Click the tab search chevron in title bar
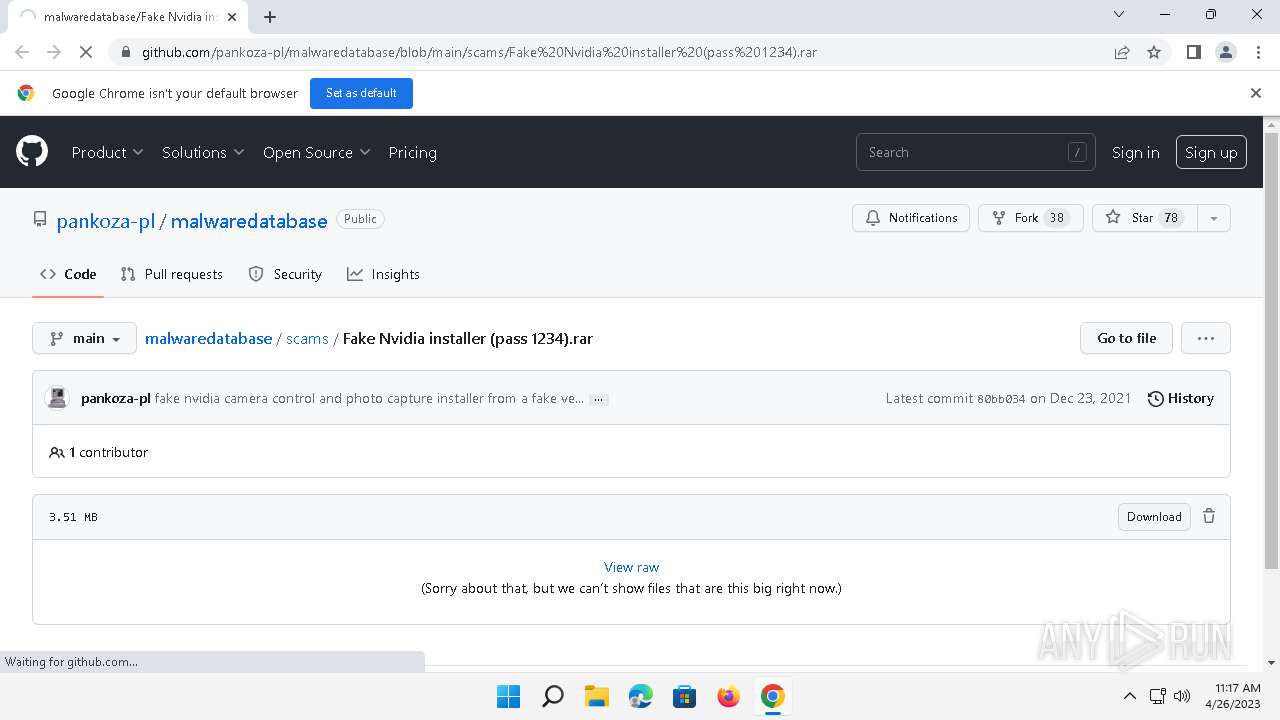The image size is (1280, 720). click(x=1119, y=14)
